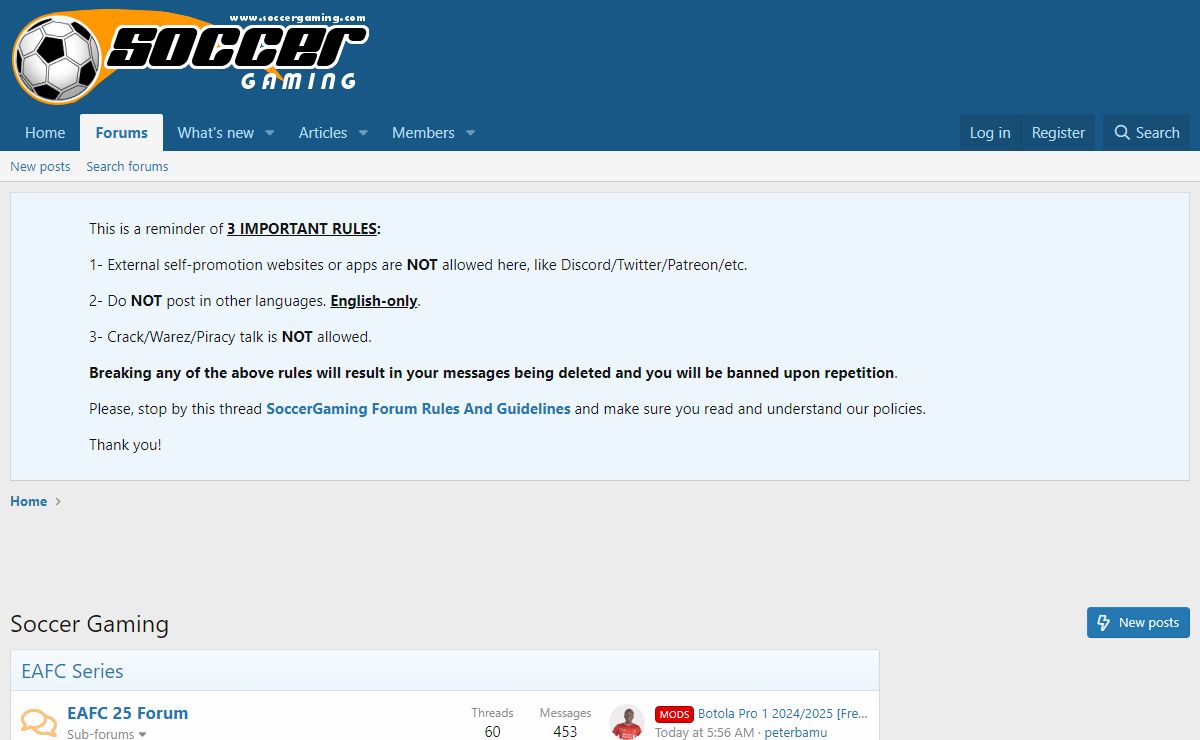
Task: Click the search magnifier icon
Action: [1122, 133]
